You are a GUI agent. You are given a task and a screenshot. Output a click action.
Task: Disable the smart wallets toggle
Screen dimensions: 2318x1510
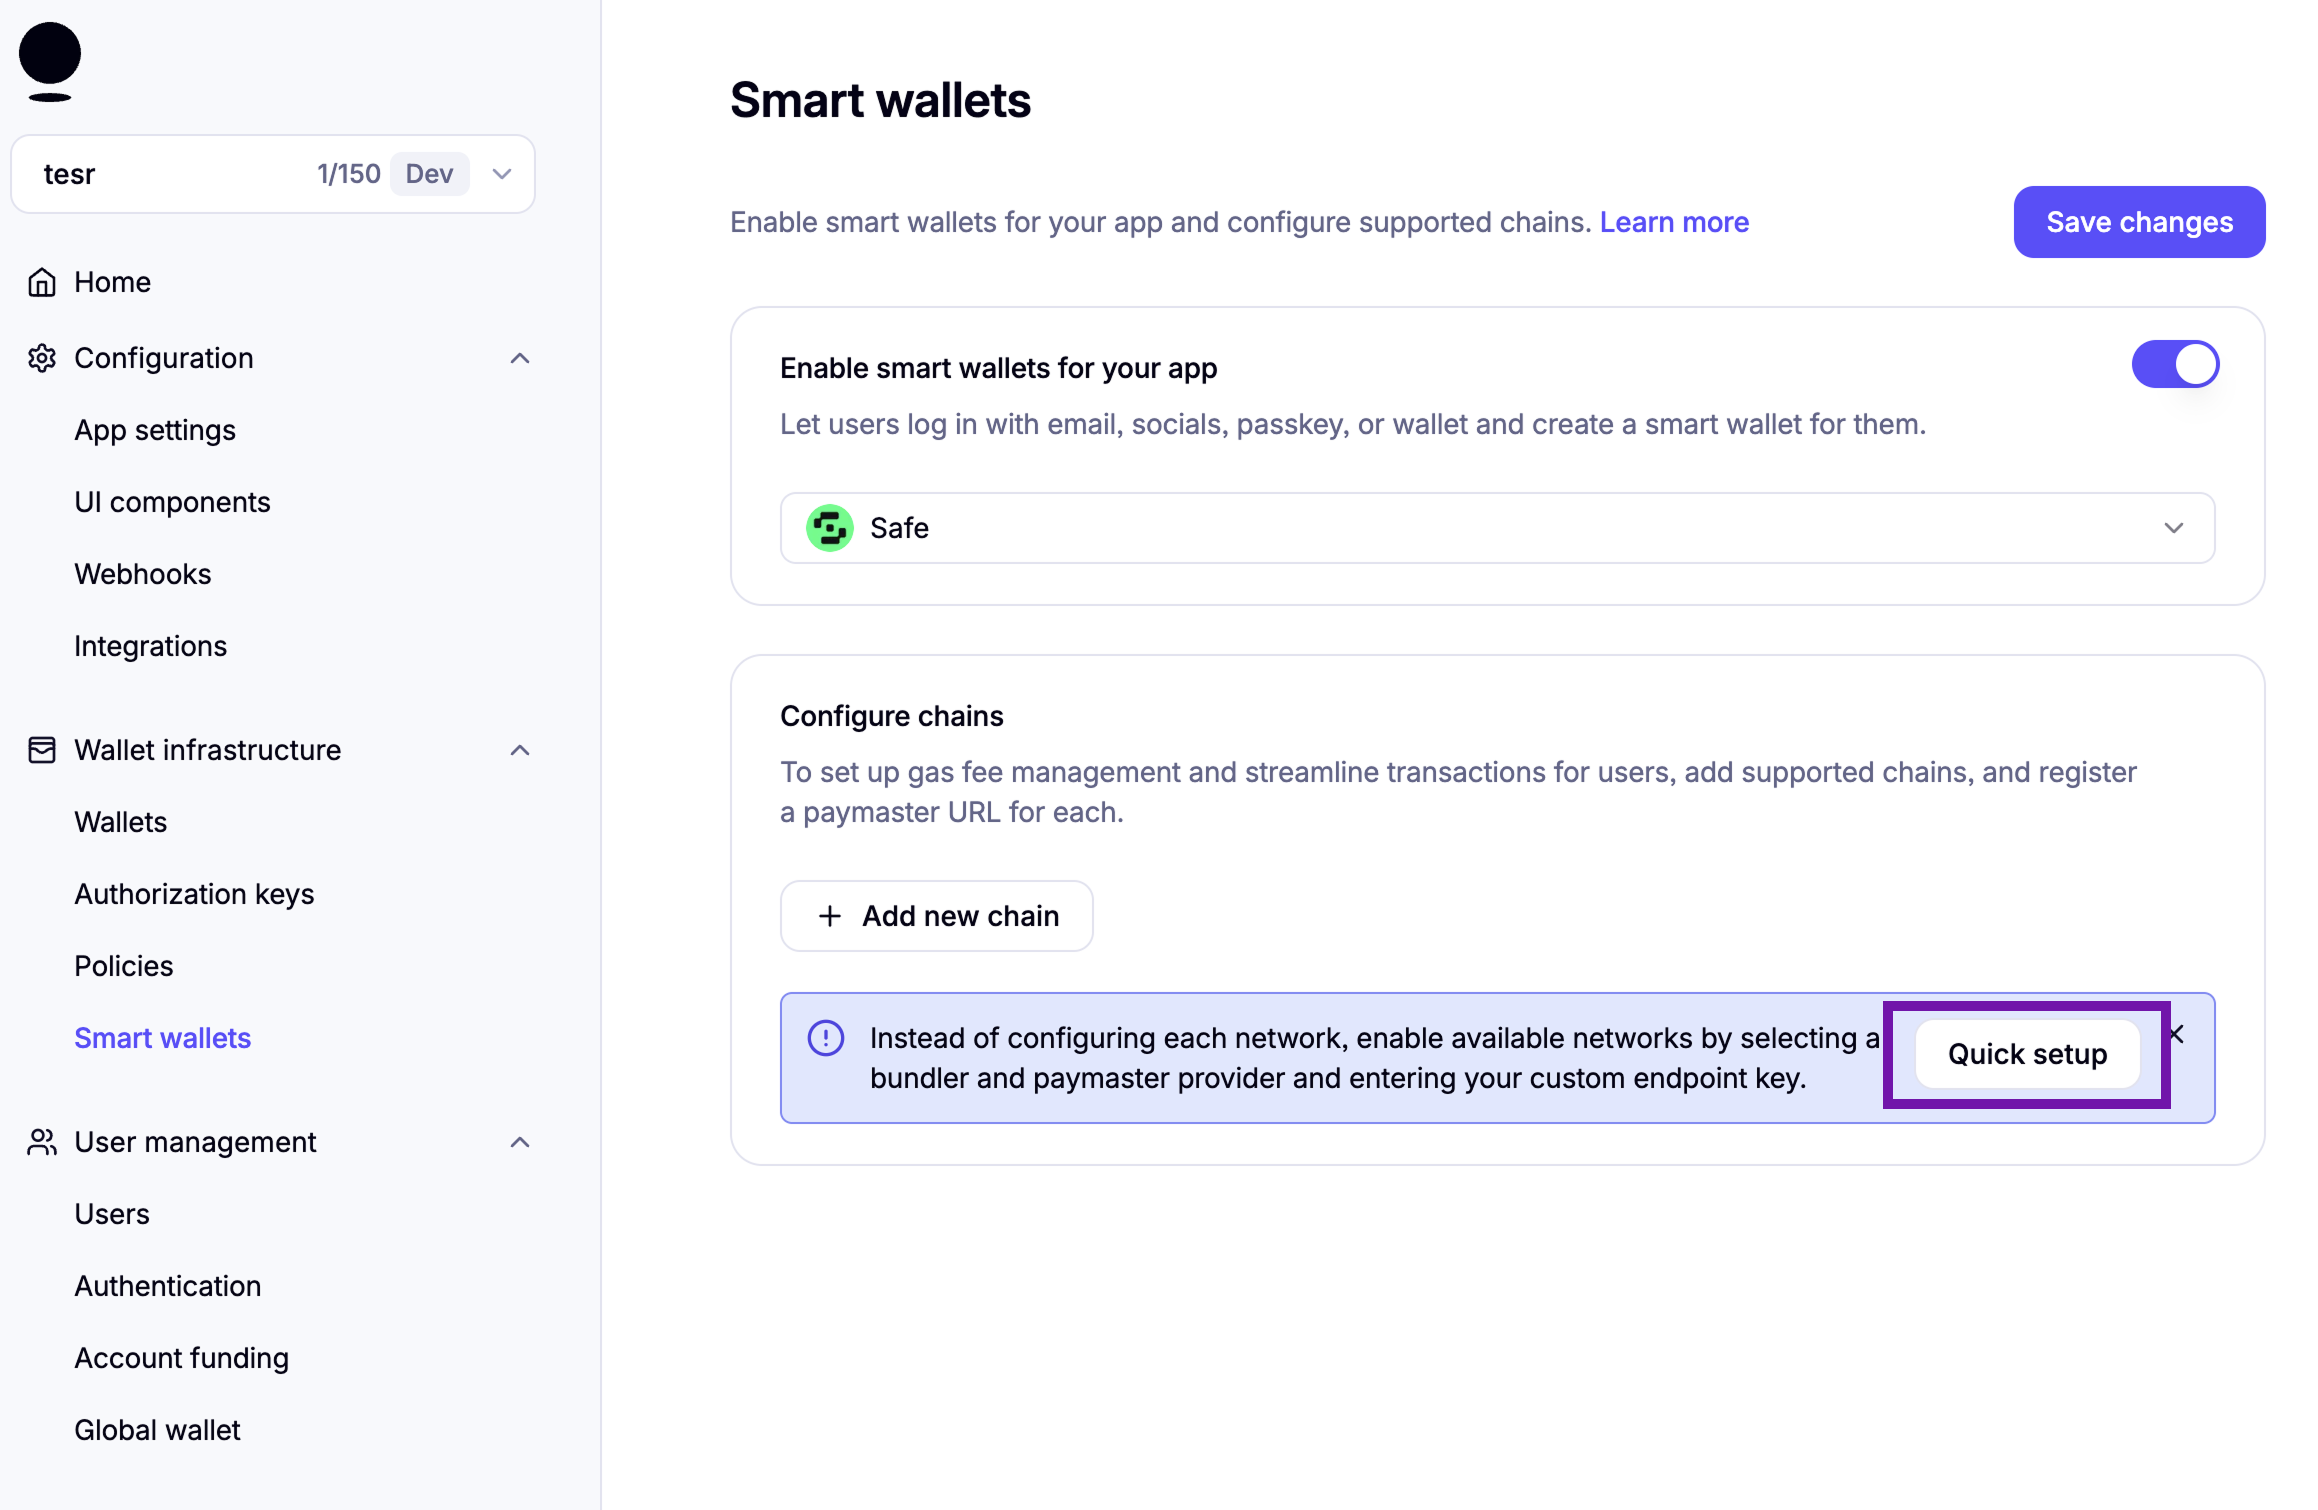[2175, 364]
